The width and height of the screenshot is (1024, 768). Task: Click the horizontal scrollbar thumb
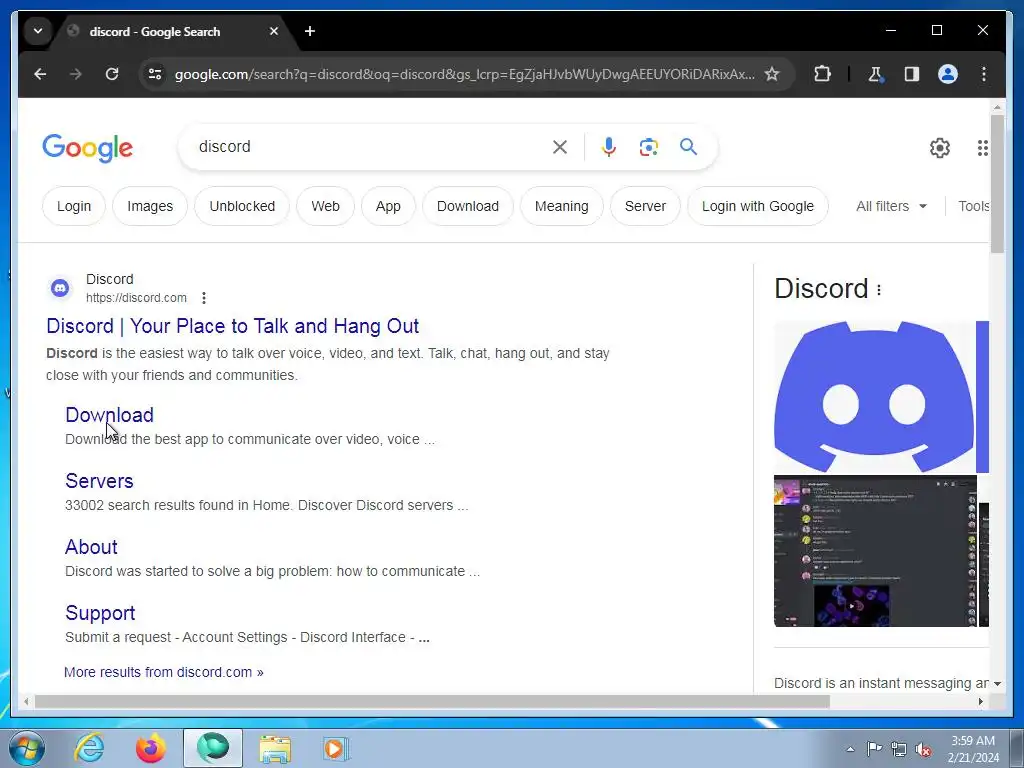point(432,701)
